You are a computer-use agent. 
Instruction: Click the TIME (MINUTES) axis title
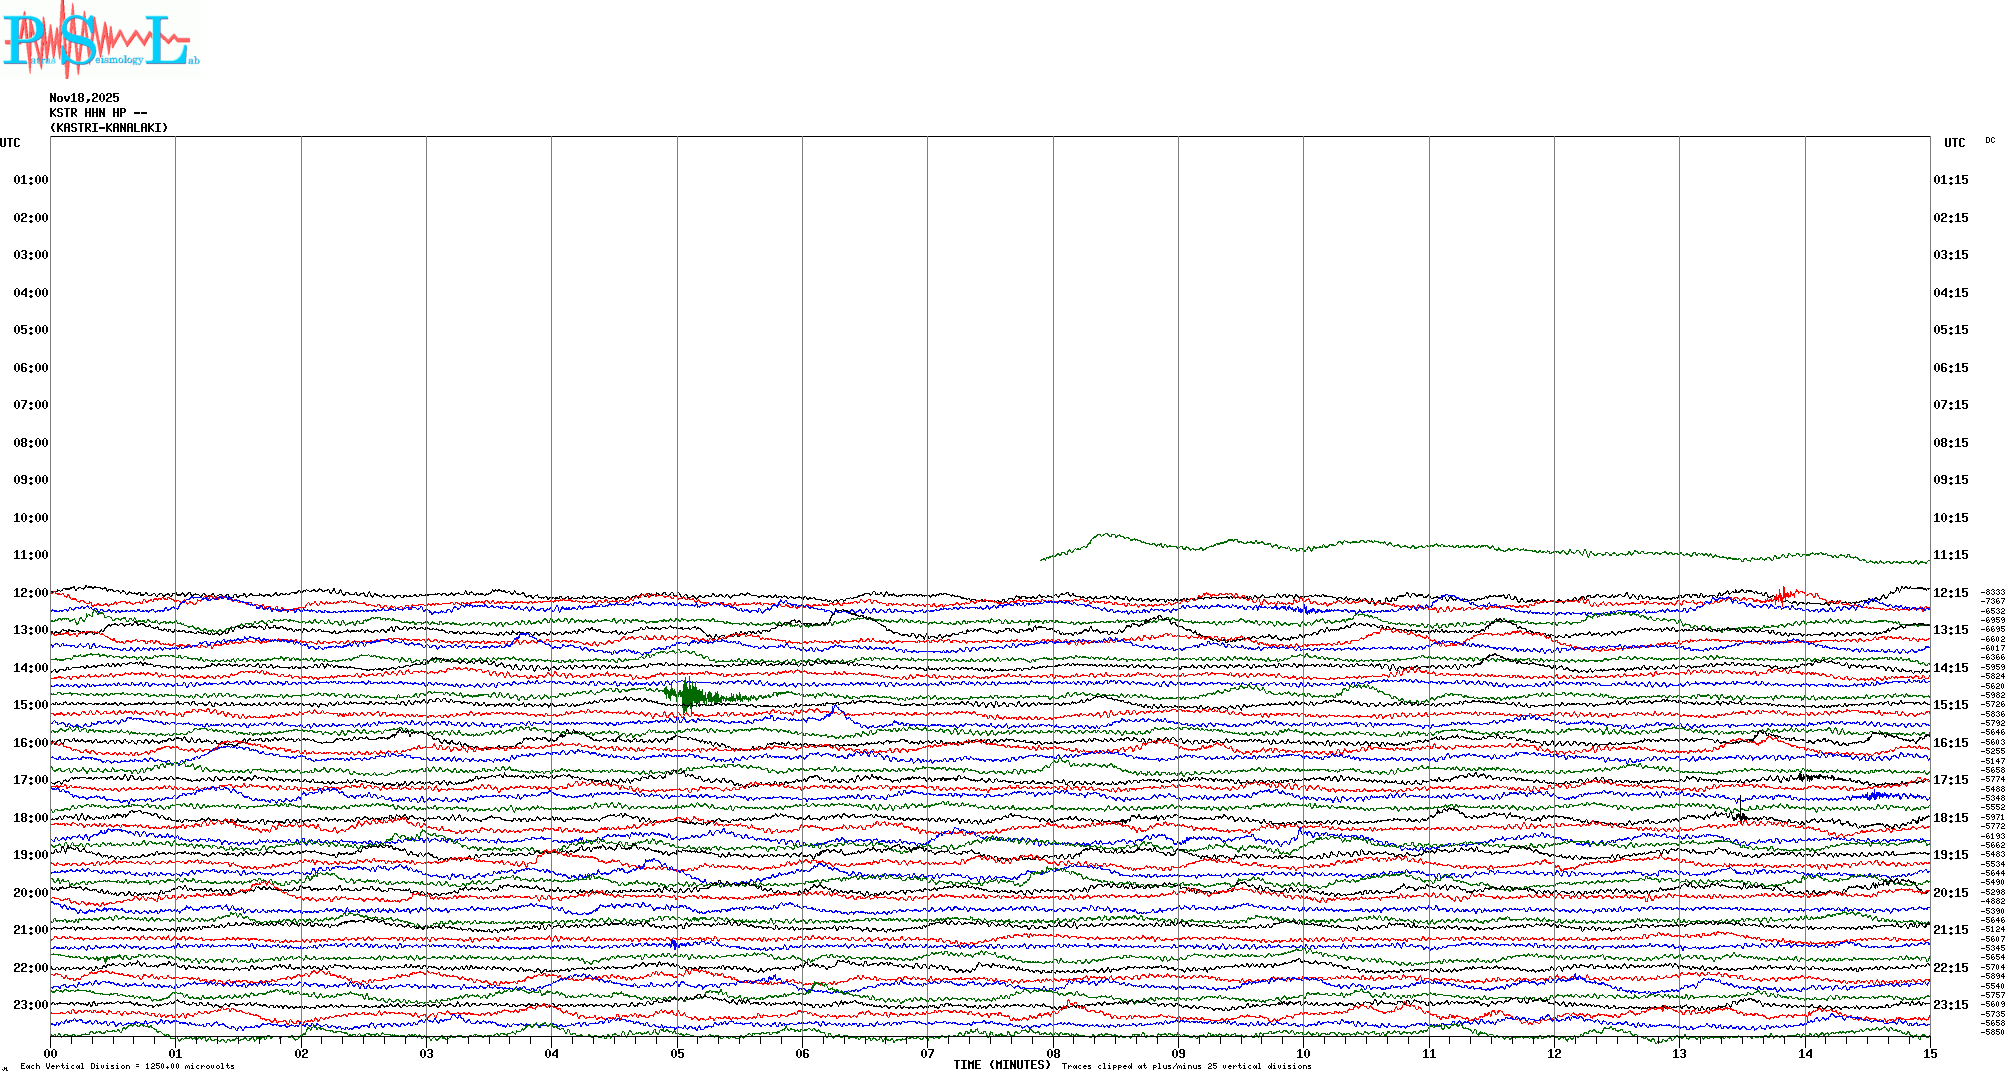1001,1065
